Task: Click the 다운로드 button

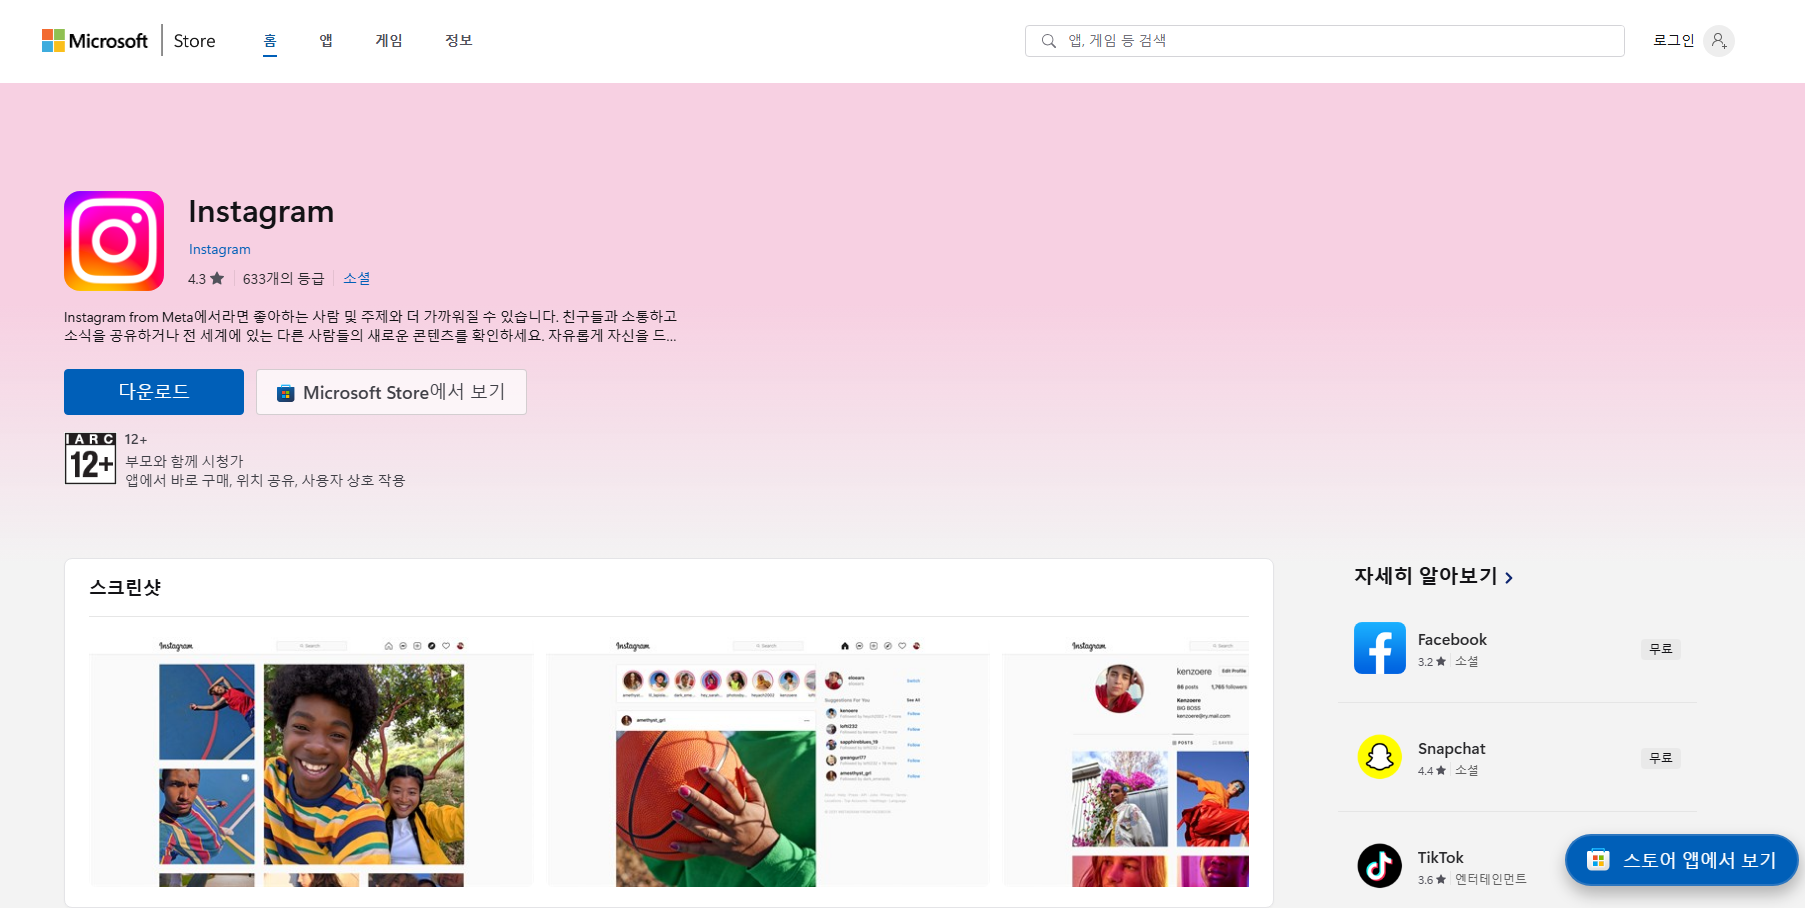Action: tap(154, 392)
